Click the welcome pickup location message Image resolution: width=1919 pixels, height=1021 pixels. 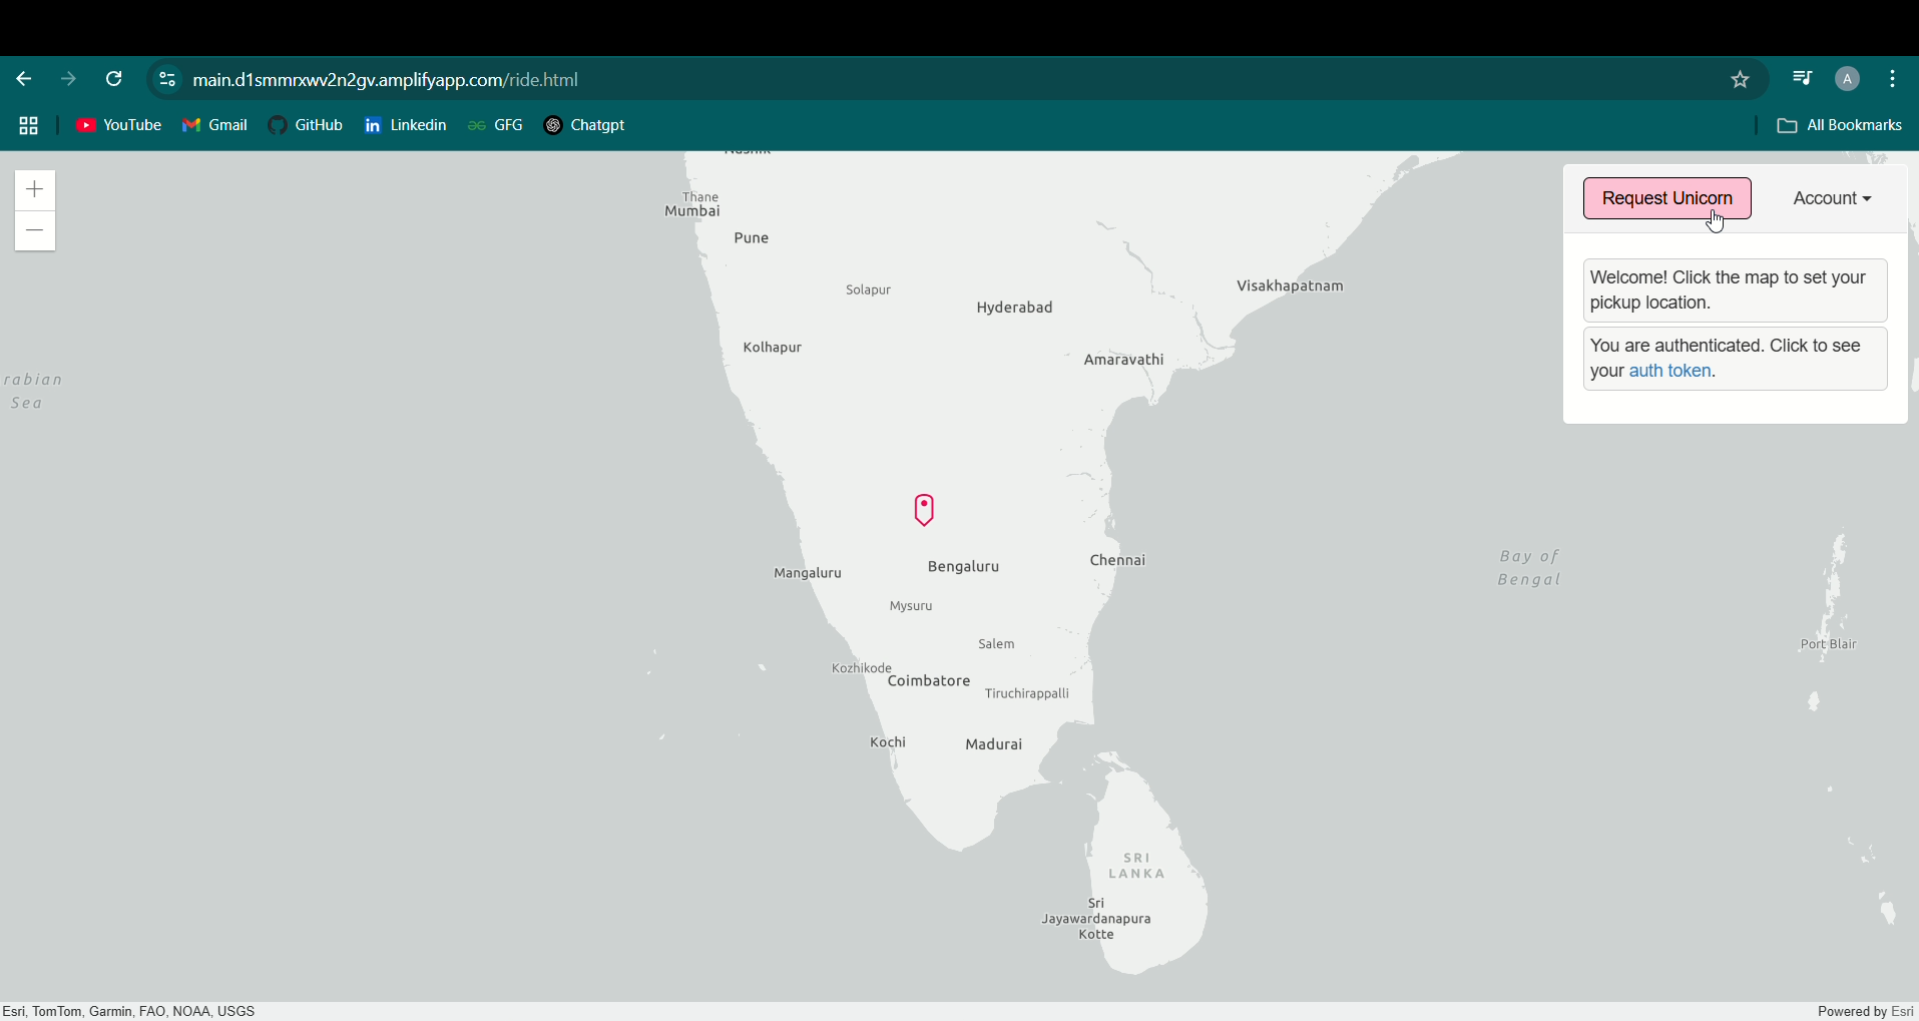point(1735,290)
